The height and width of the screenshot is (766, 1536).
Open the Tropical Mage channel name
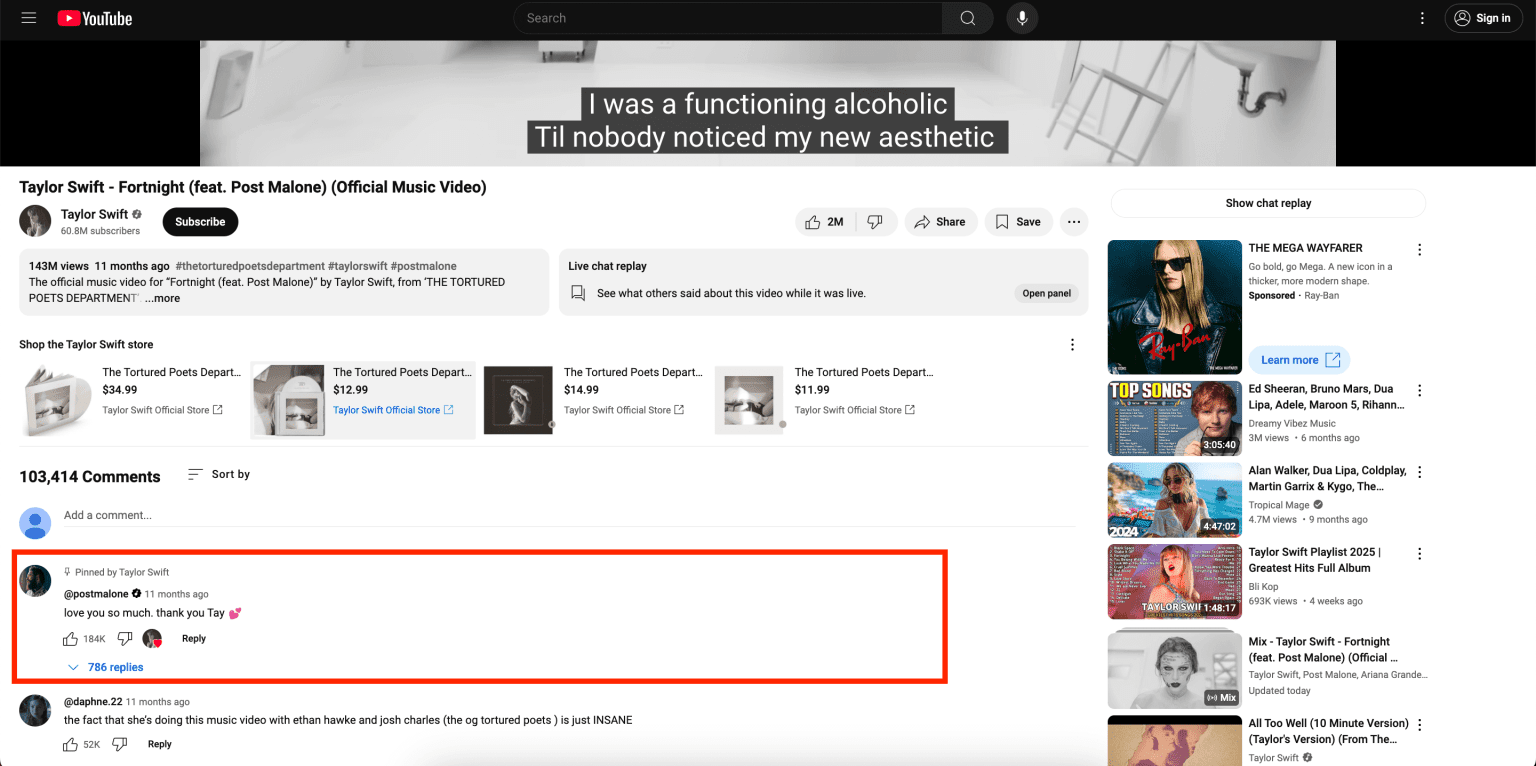[x=1279, y=505]
